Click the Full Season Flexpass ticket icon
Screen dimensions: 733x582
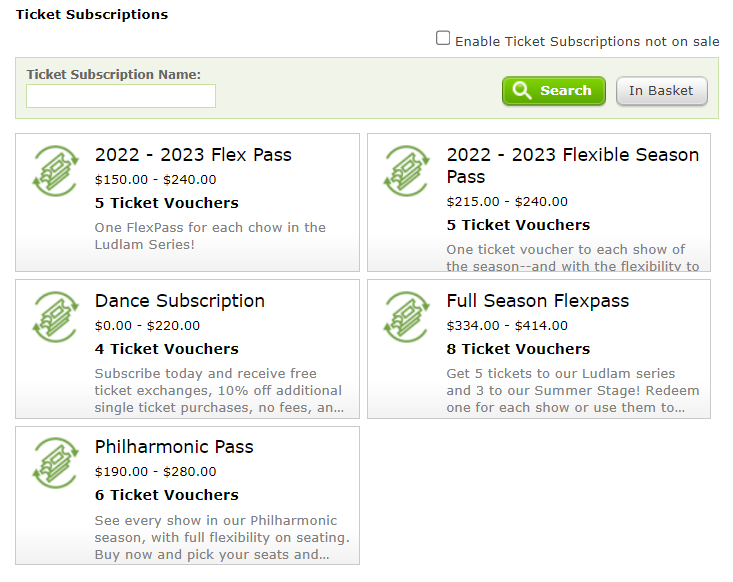[x=408, y=317]
